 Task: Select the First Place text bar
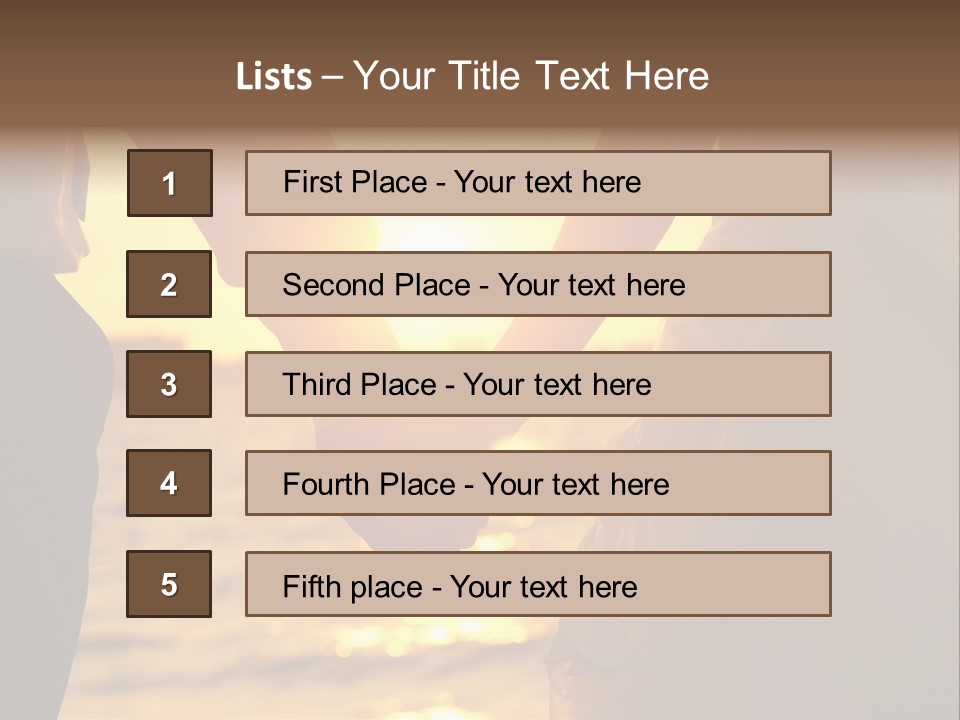pos(538,183)
